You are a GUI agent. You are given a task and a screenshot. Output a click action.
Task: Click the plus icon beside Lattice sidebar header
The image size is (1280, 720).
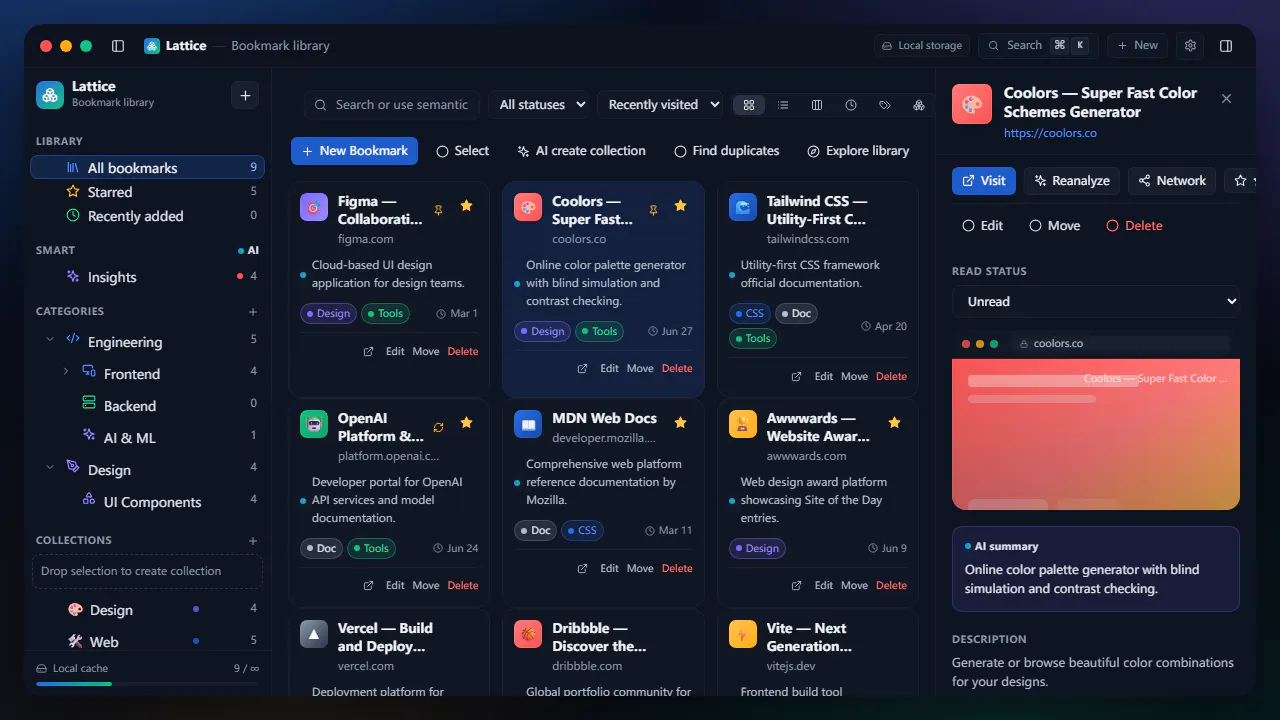pyautogui.click(x=245, y=95)
